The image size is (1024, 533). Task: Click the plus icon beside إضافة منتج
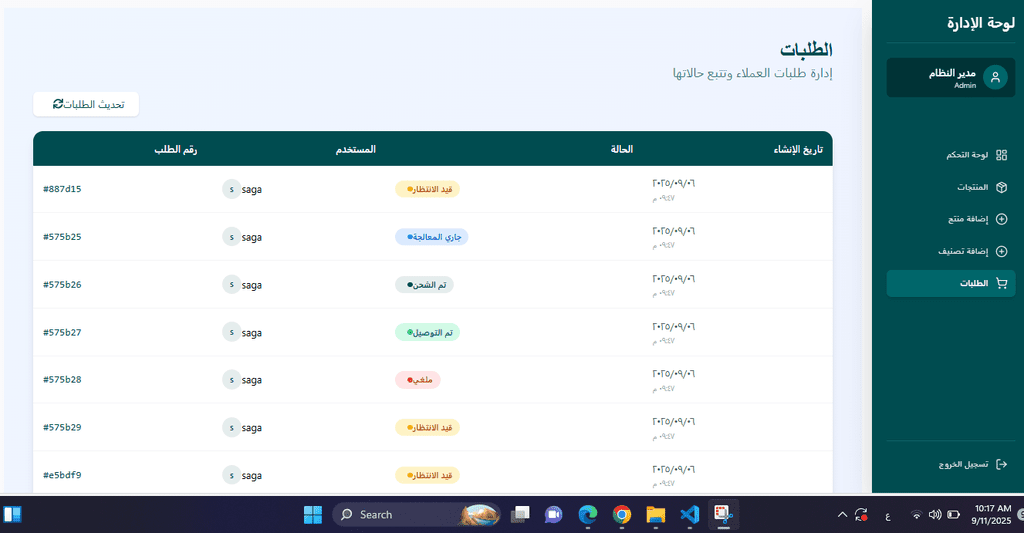1002,219
